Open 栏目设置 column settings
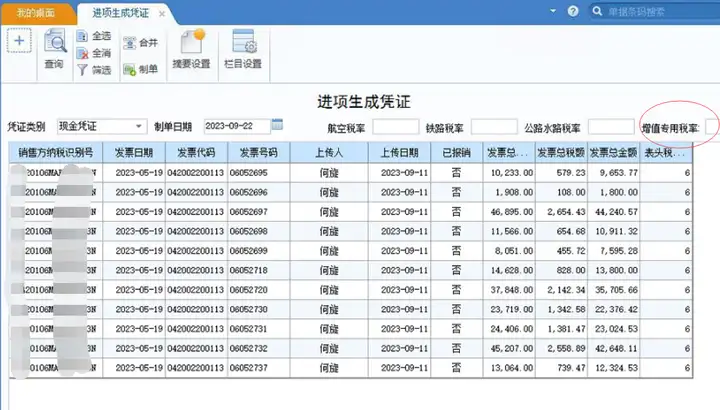Viewport: 720px width, 410px height. click(x=243, y=49)
